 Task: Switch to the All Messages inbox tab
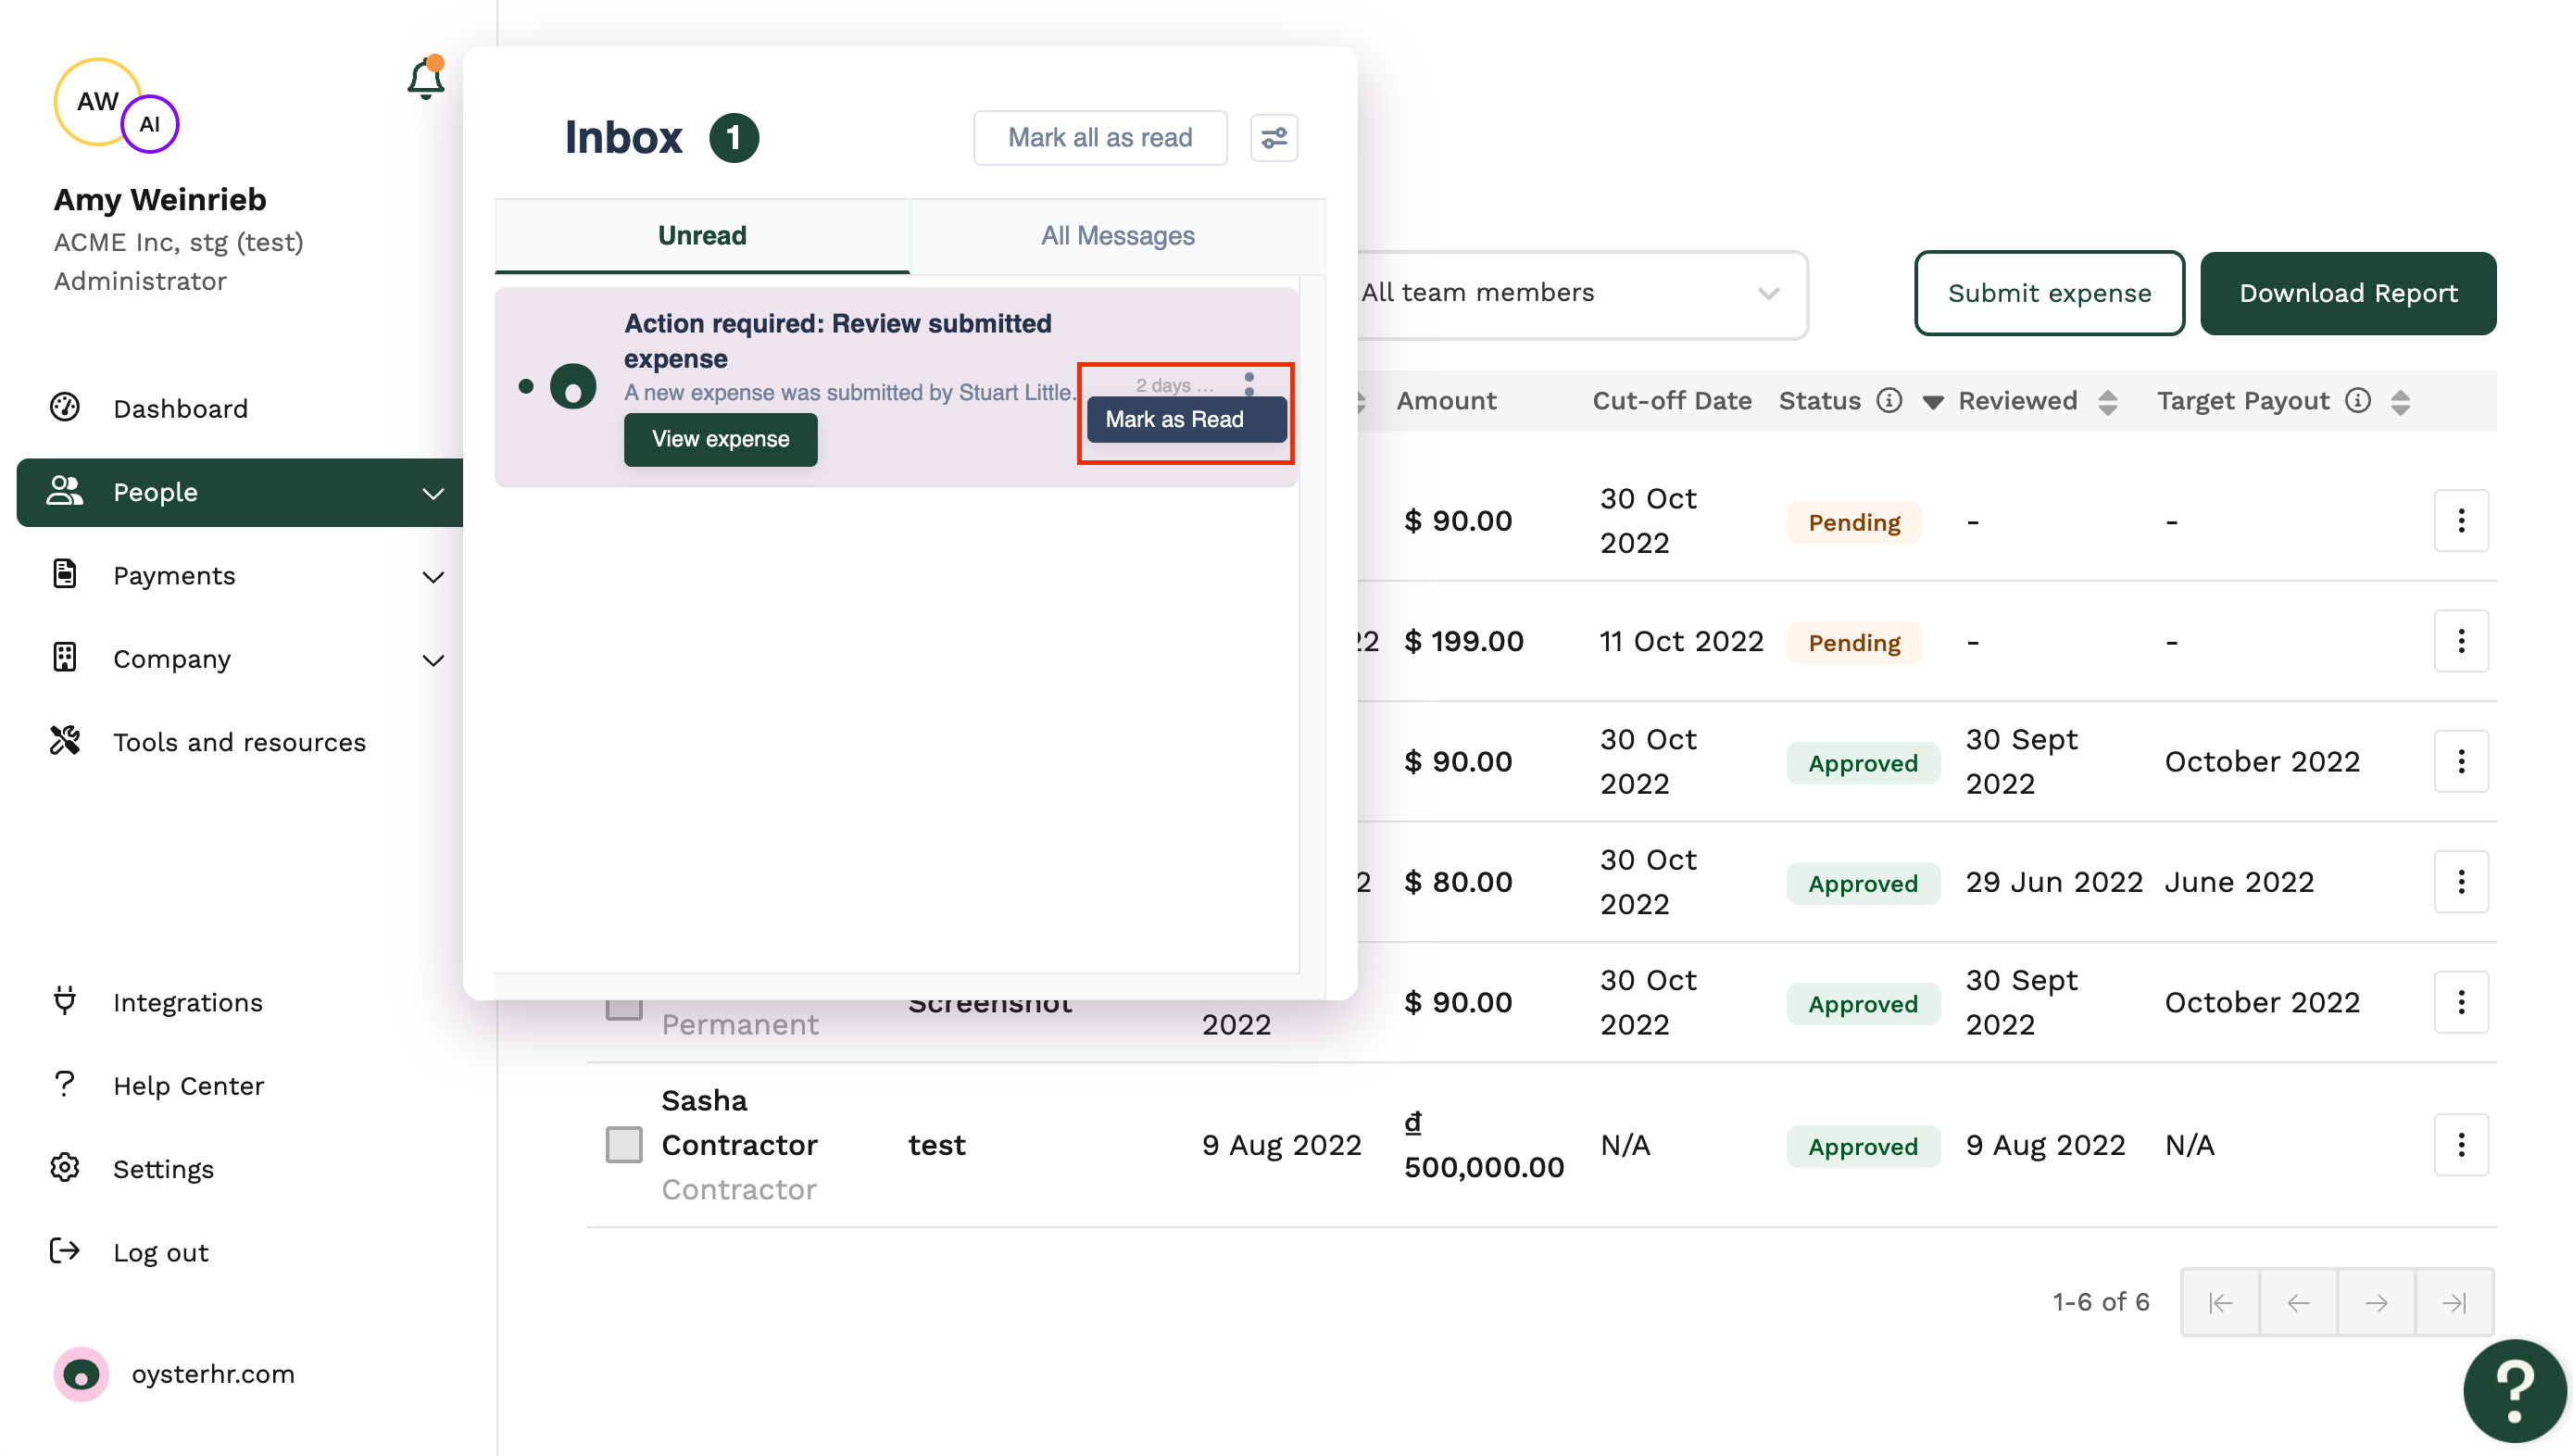tap(1117, 236)
